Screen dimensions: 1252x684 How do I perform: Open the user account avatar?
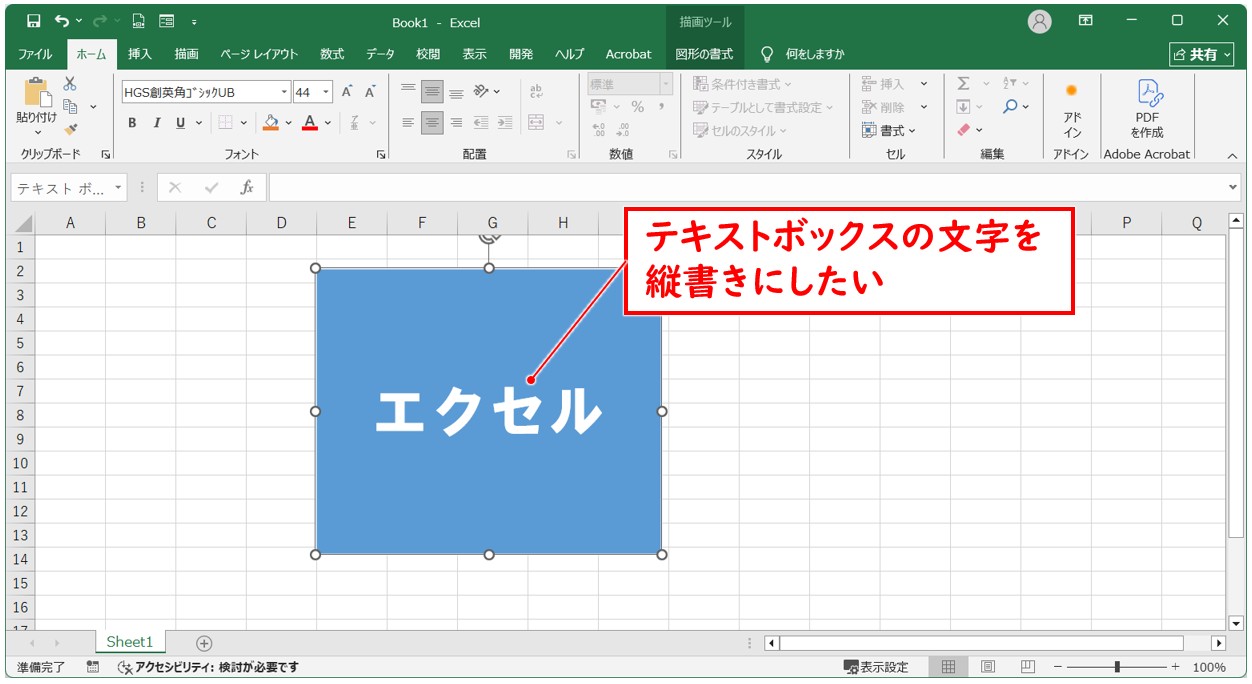[1040, 21]
